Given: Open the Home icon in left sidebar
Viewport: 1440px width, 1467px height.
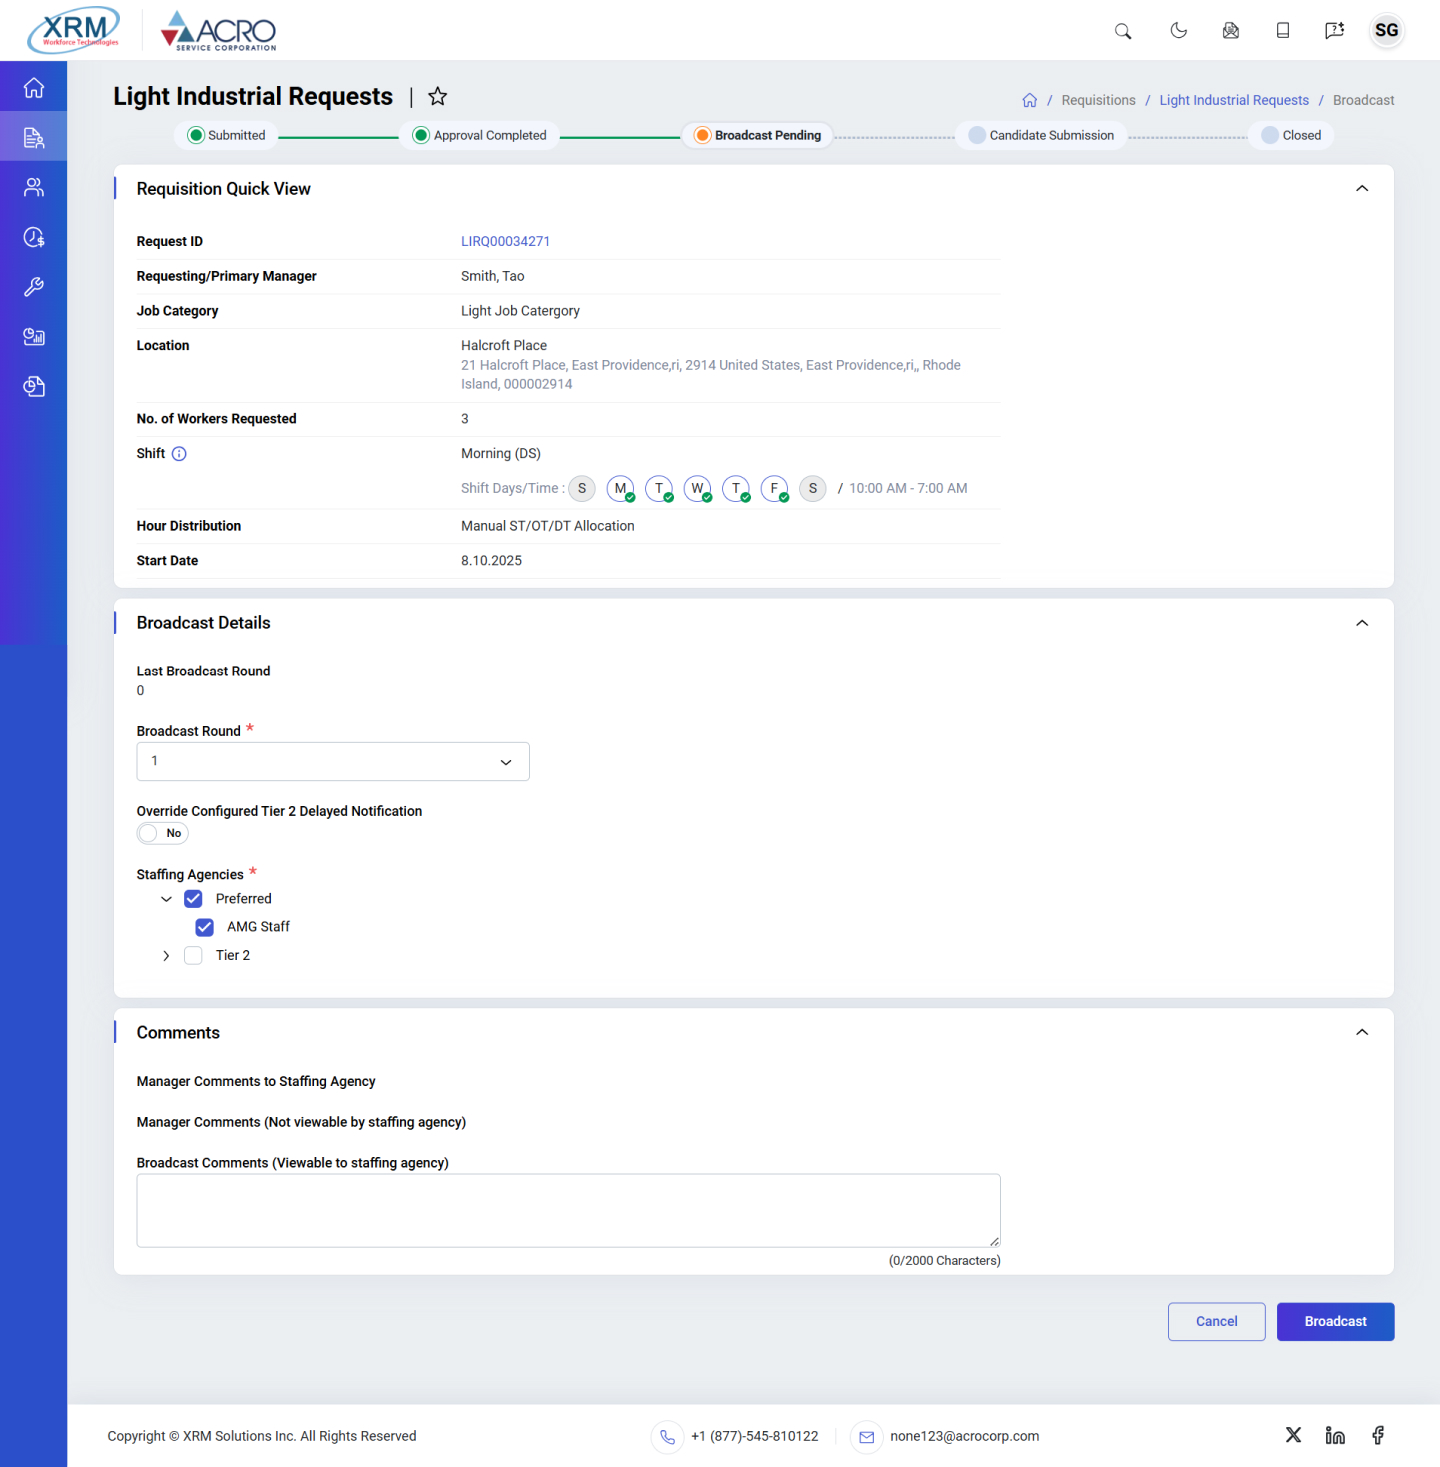Looking at the screenshot, I should (34, 88).
